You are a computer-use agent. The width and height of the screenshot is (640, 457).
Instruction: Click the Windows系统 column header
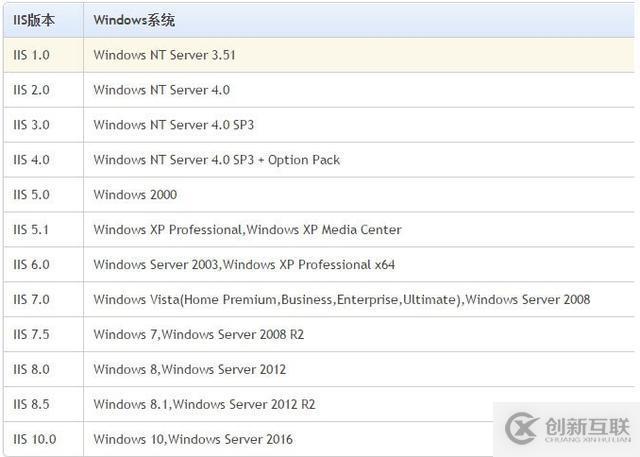click(x=134, y=20)
